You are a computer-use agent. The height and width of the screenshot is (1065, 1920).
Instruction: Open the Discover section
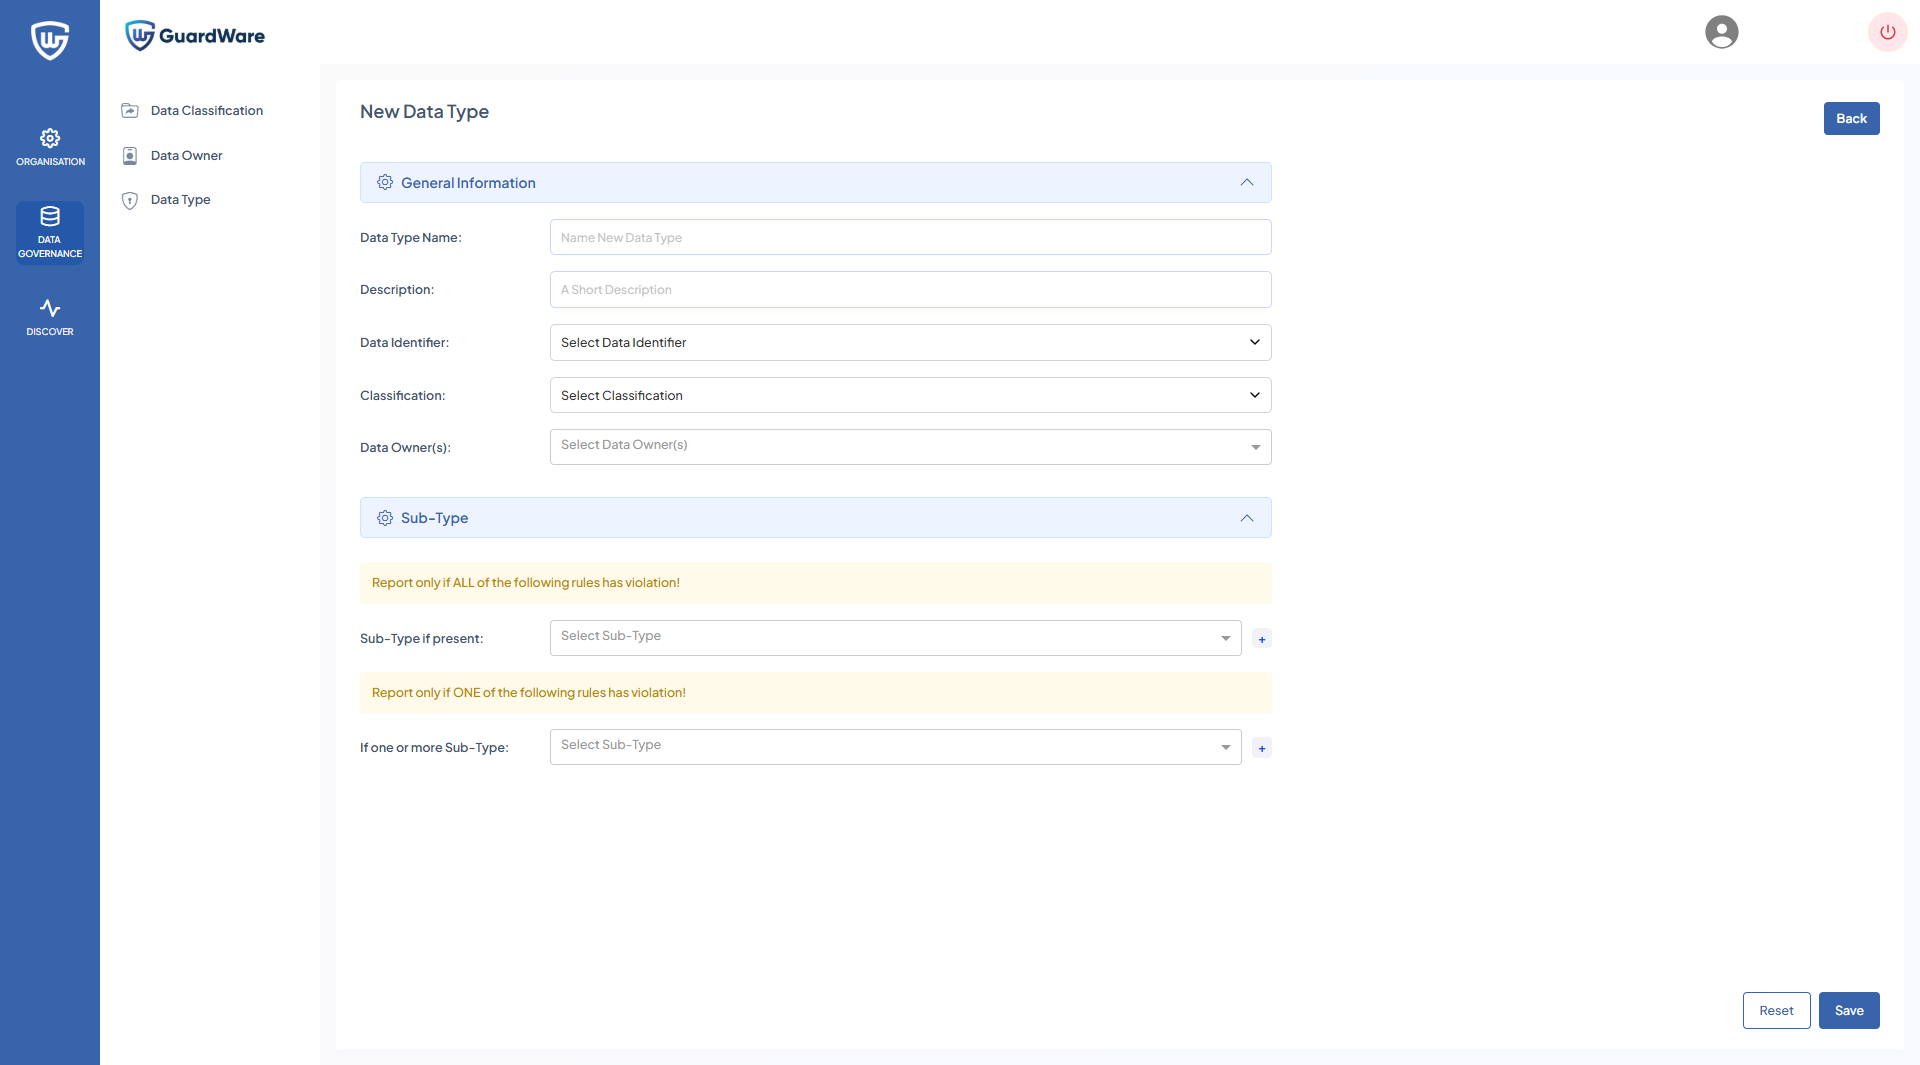point(50,317)
